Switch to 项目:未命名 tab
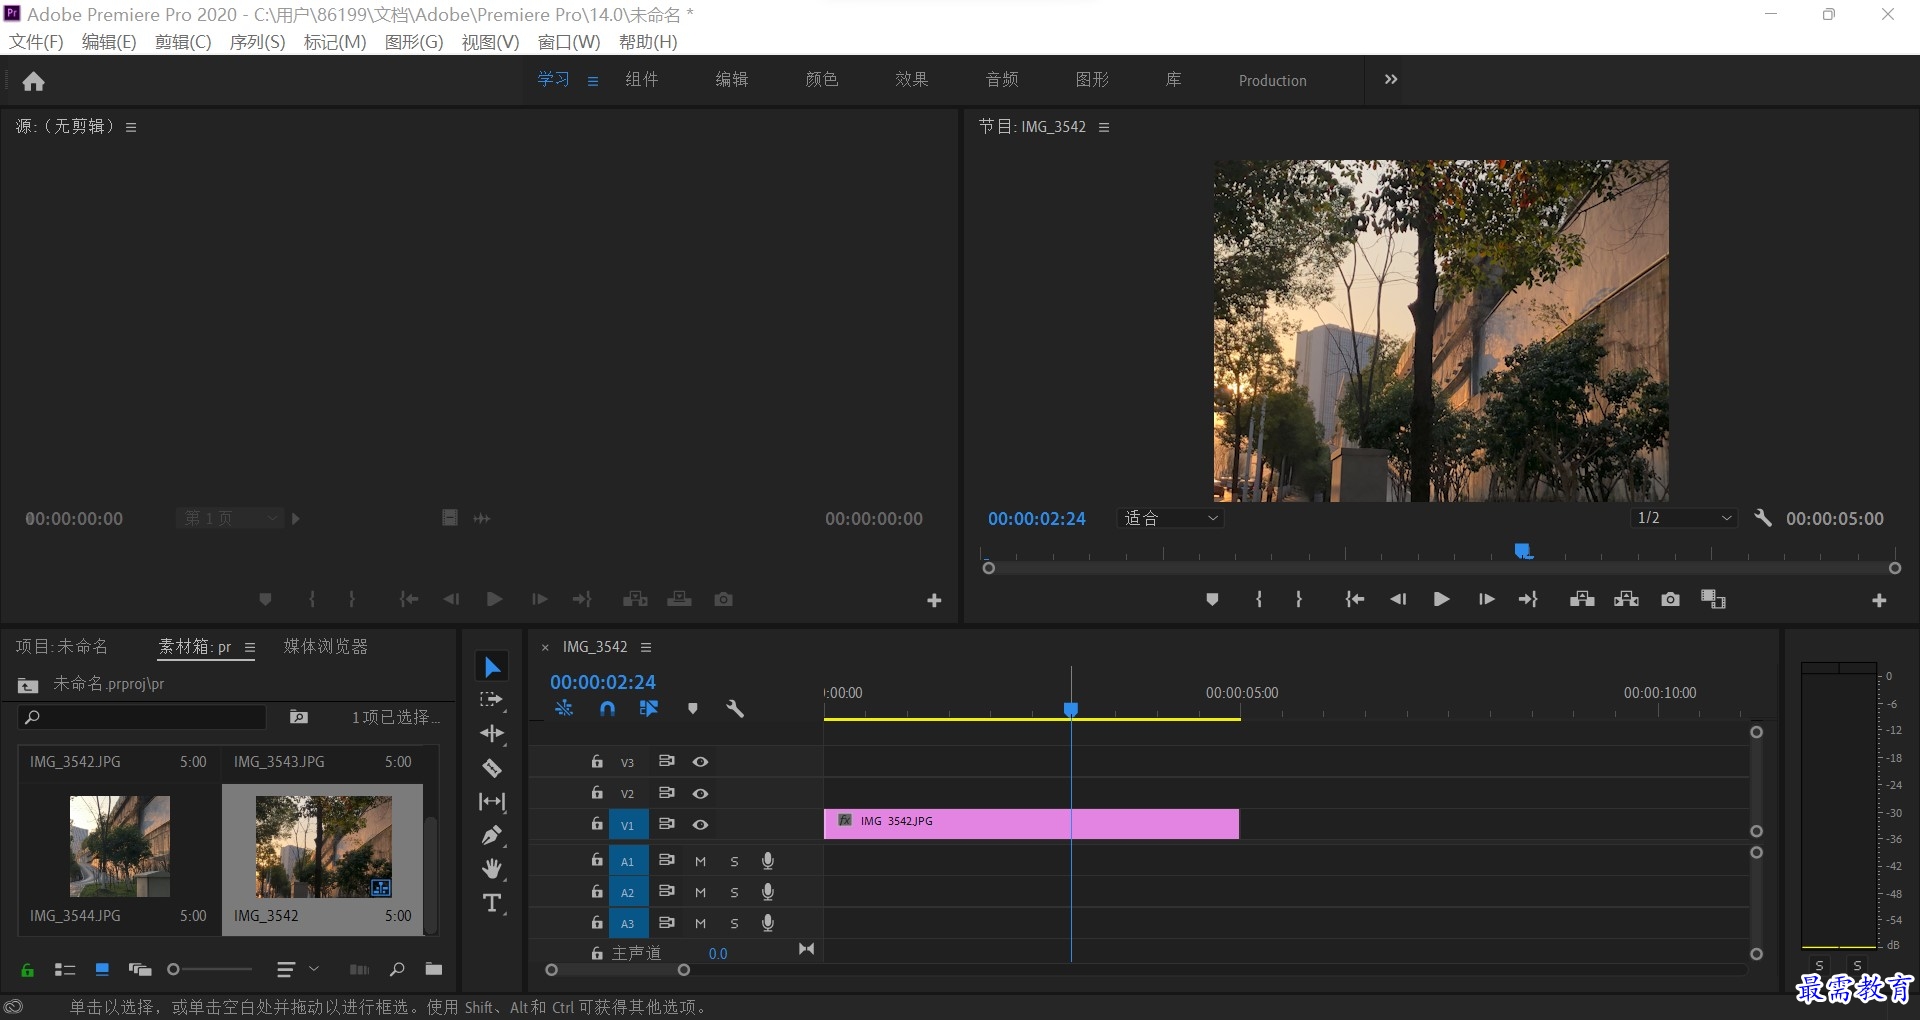 [62, 647]
